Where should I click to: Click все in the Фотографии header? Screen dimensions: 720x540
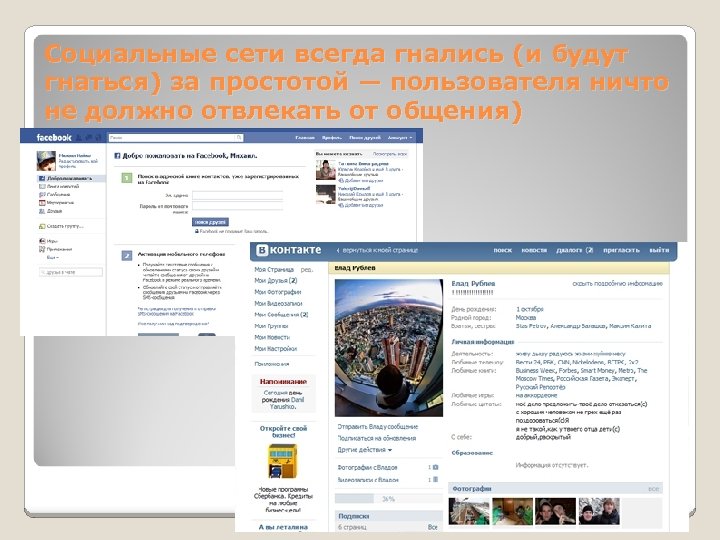[x=653, y=489]
